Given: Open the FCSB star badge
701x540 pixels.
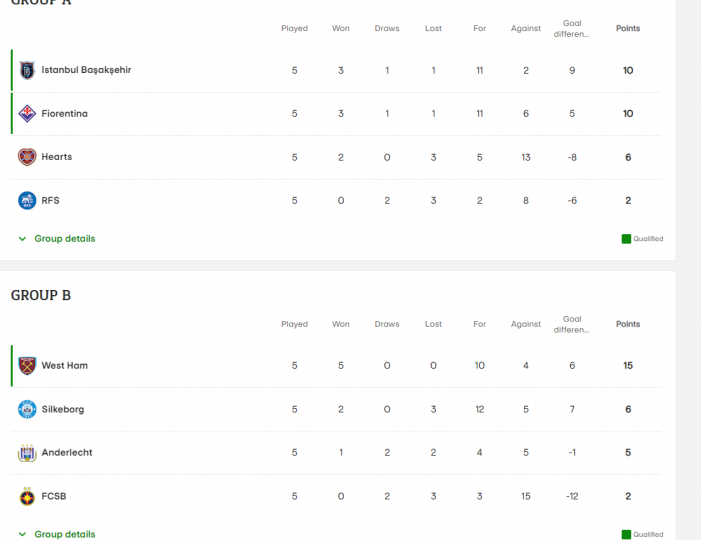Looking at the screenshot, I should coord(27,496).
